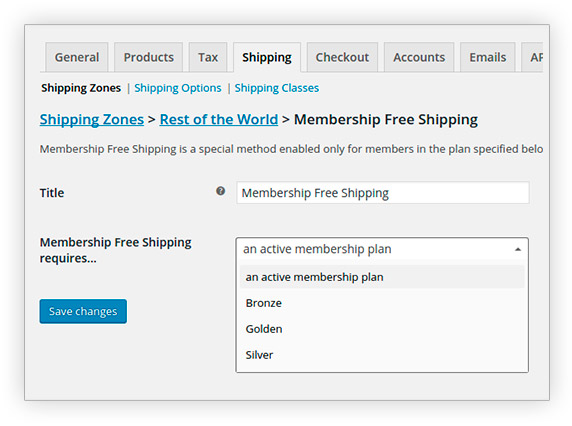The image size is (572, 426).
Task: Click the Save changes button
Action: coord(83,311)
